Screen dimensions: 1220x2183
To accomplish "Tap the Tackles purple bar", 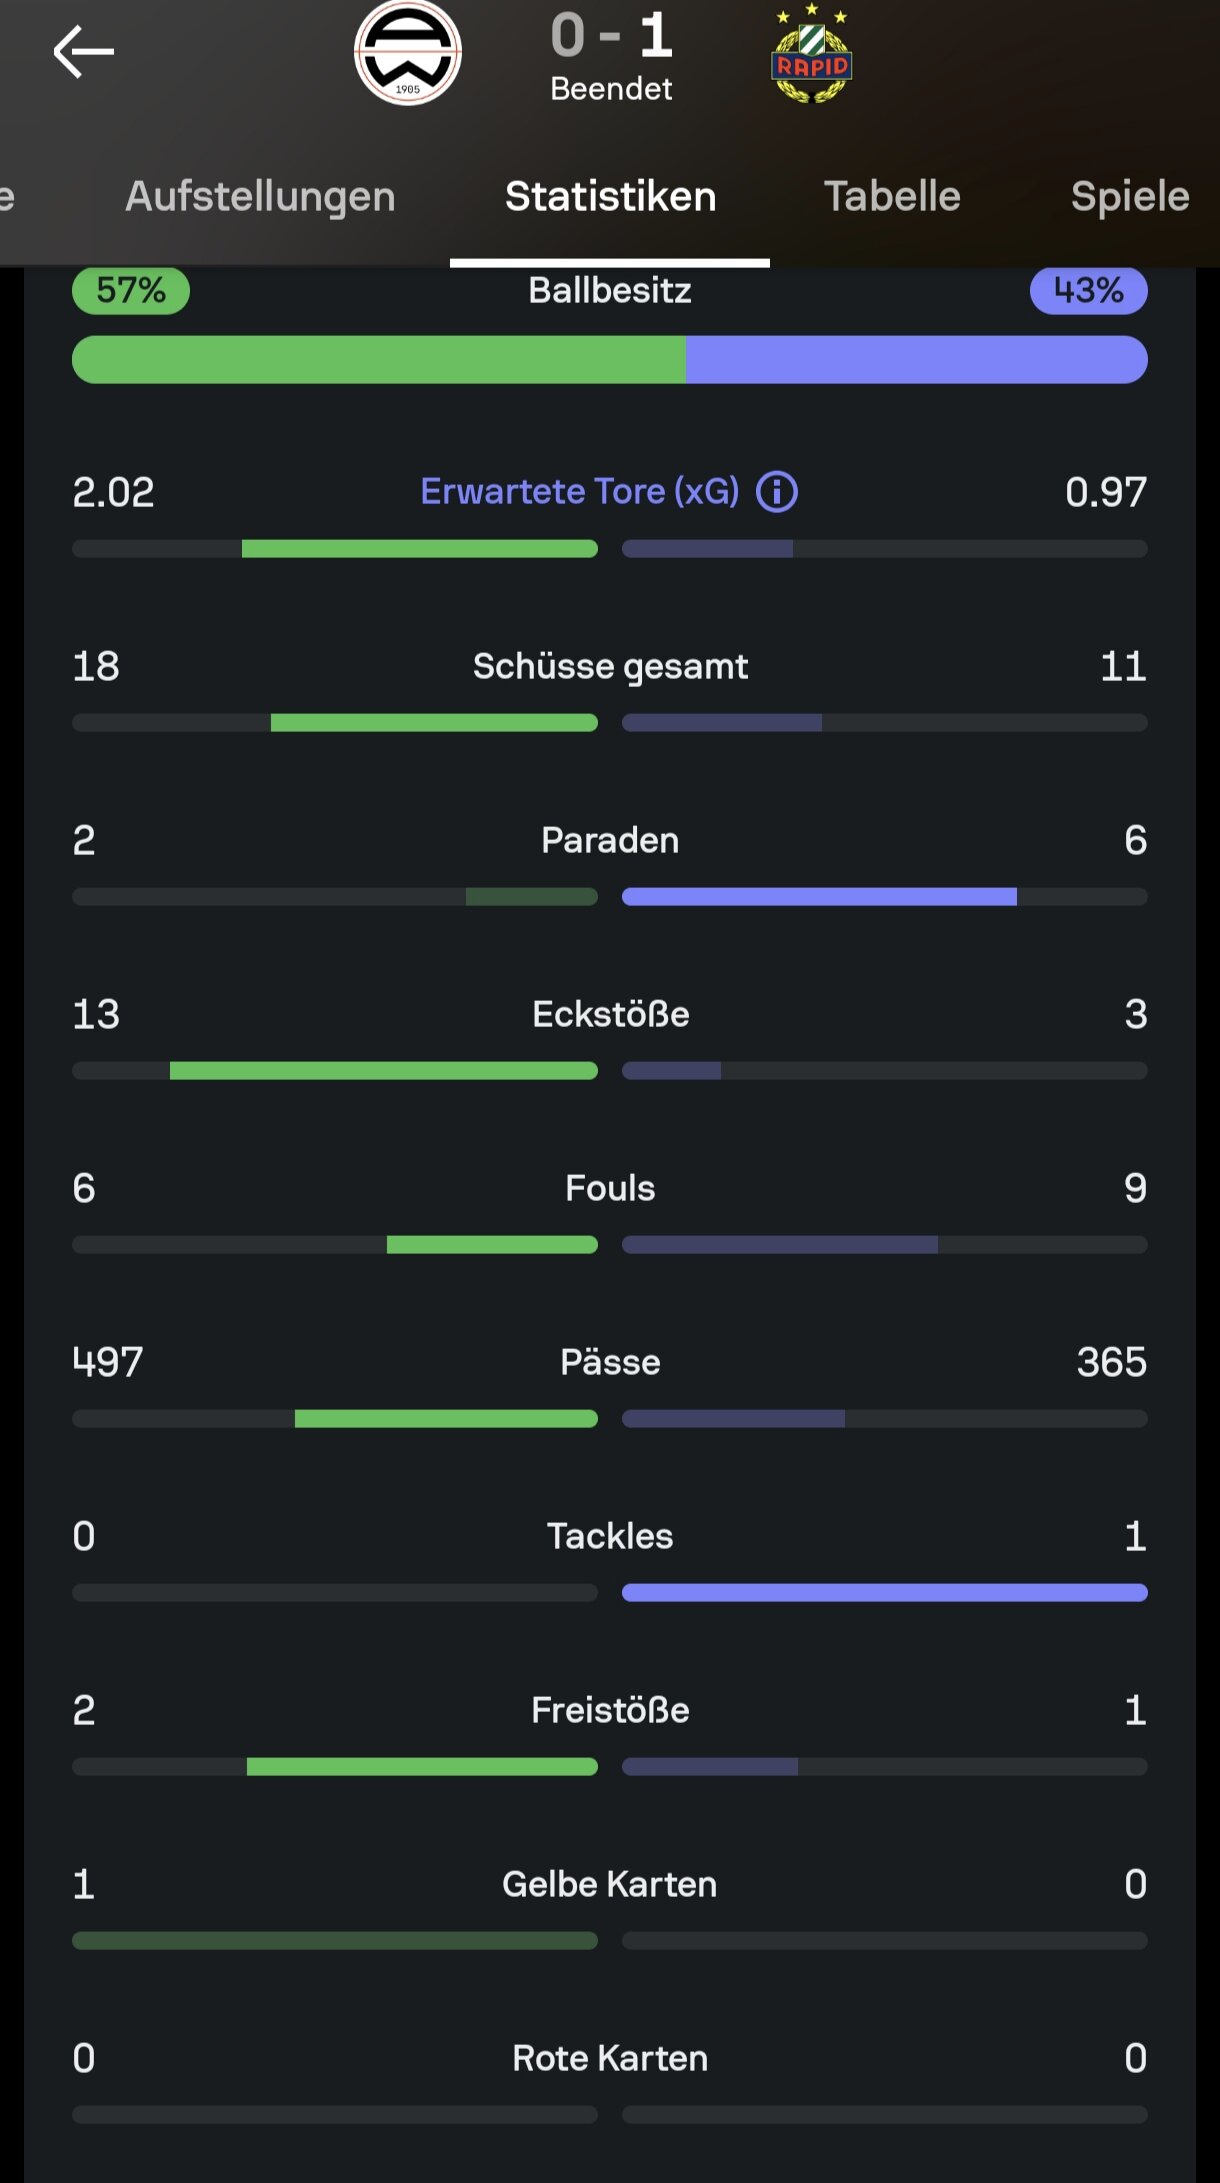I will pos(885,1593).
